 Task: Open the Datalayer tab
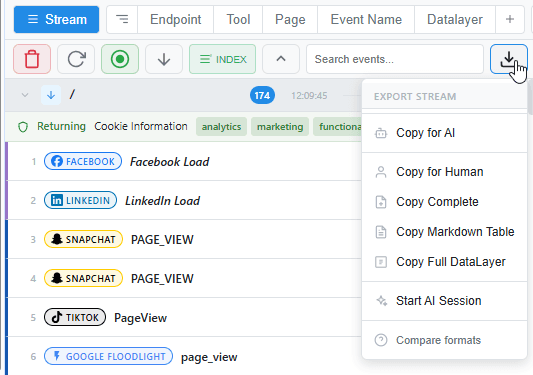pos(455,19)
